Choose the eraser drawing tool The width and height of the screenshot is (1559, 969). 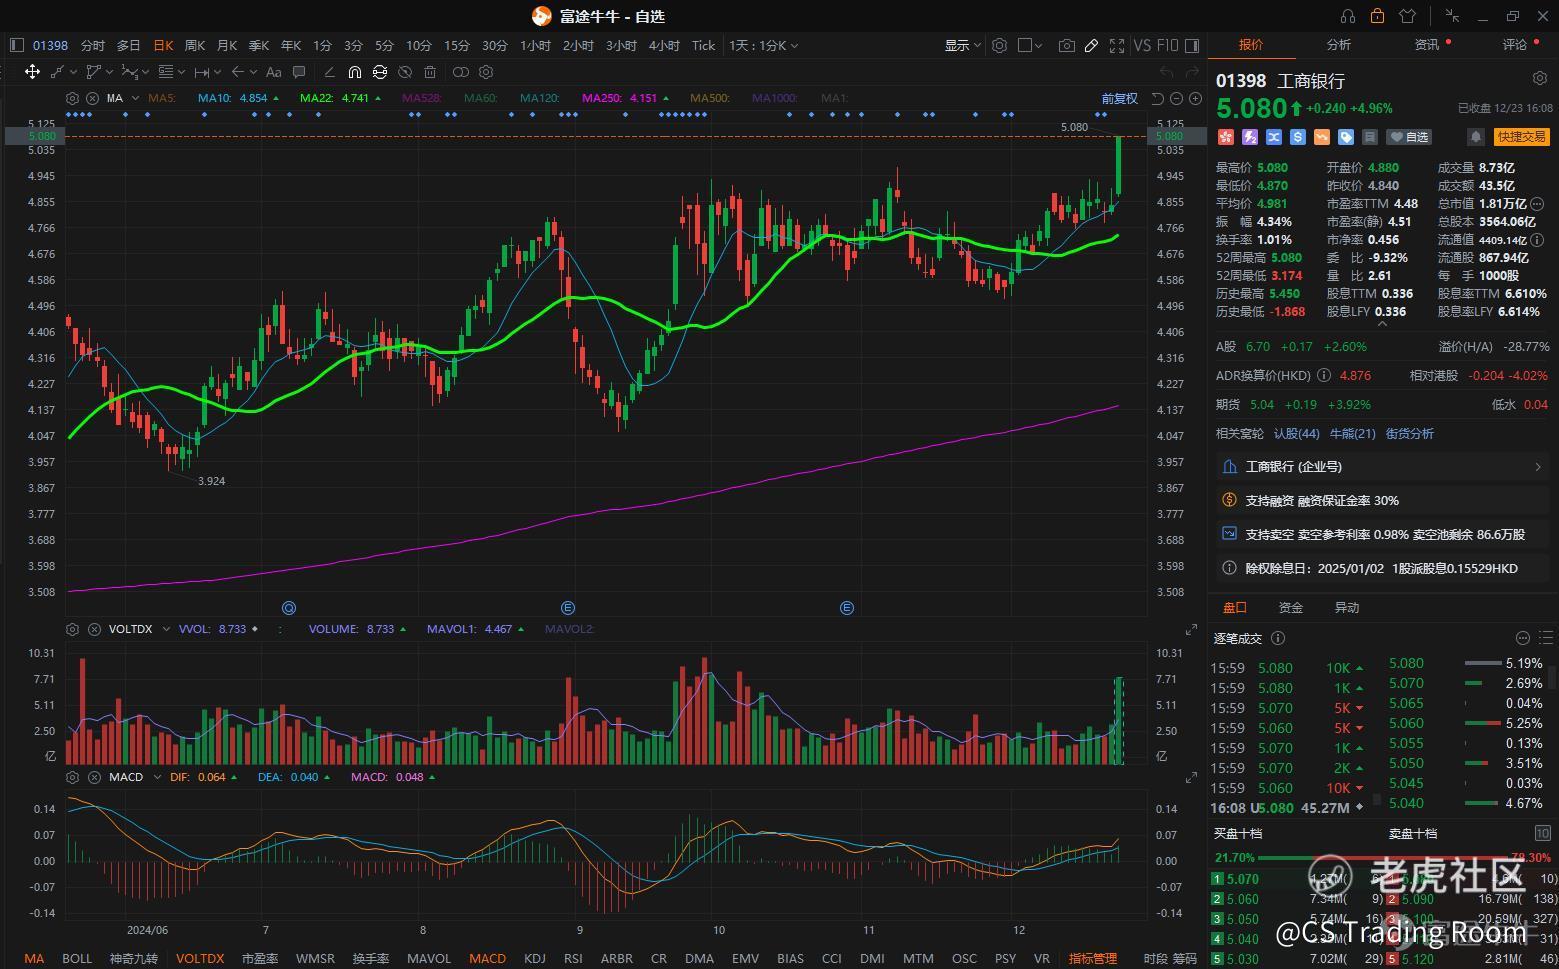(329, 72)
